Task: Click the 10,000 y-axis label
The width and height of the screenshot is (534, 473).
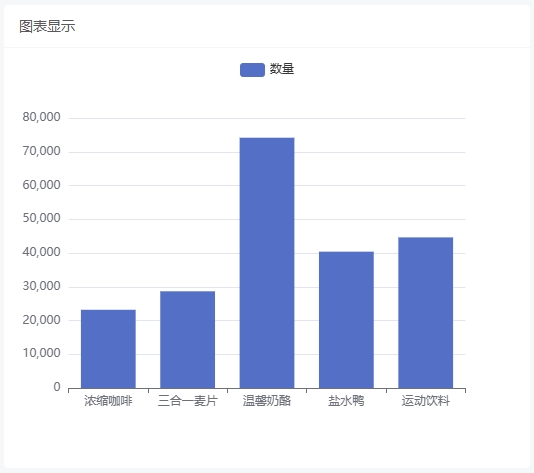Action: 42,353
